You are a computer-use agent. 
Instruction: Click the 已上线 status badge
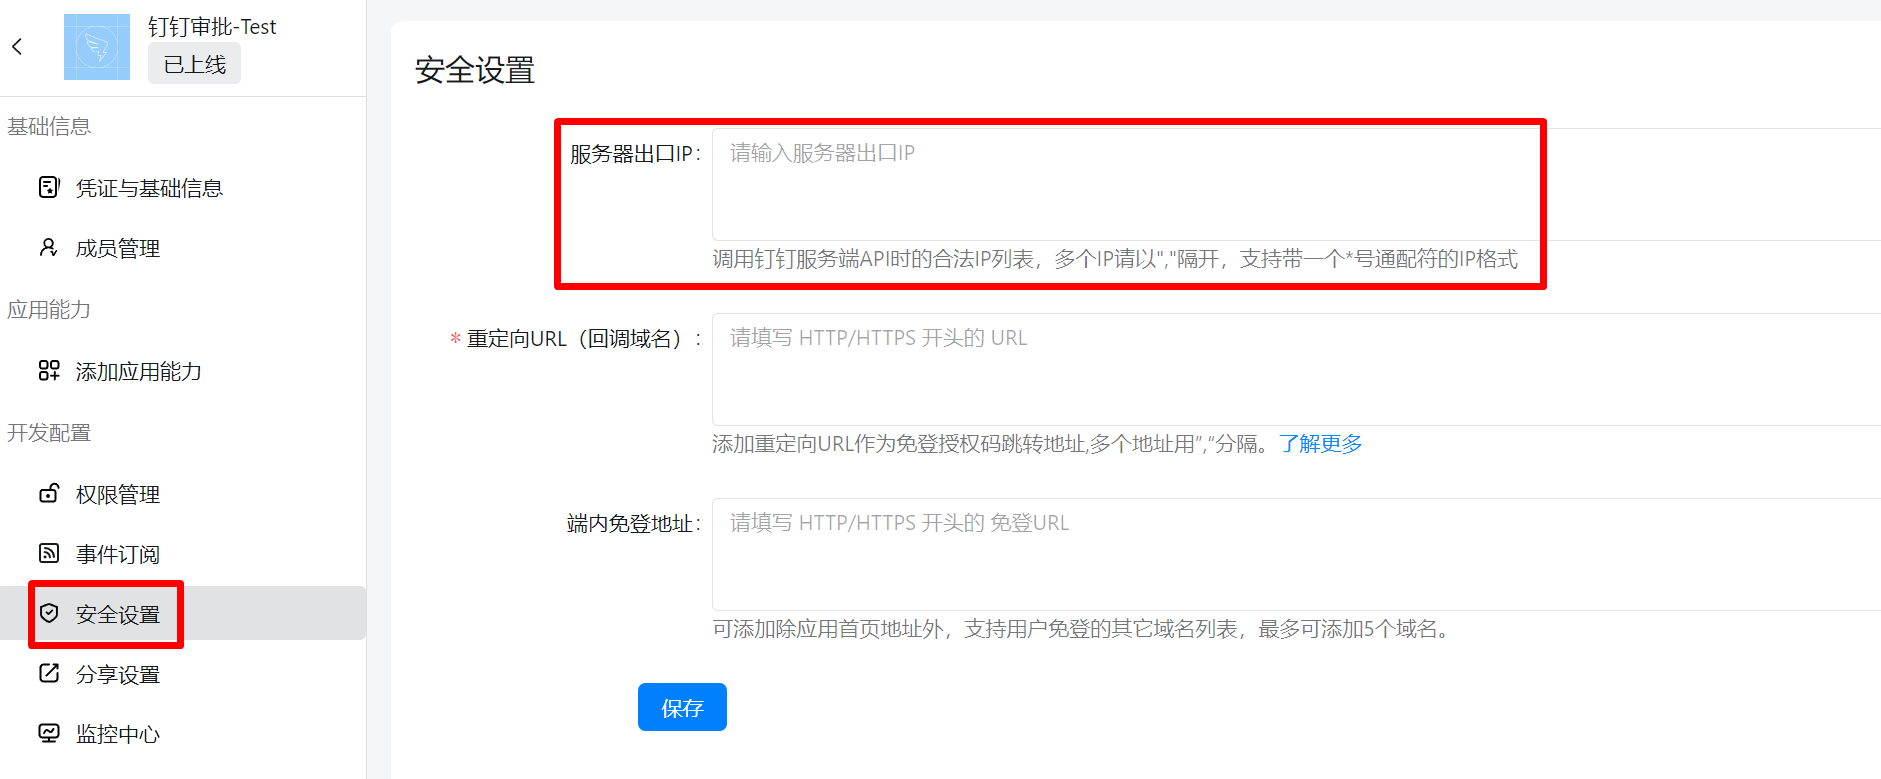click(x=194, y=64)
